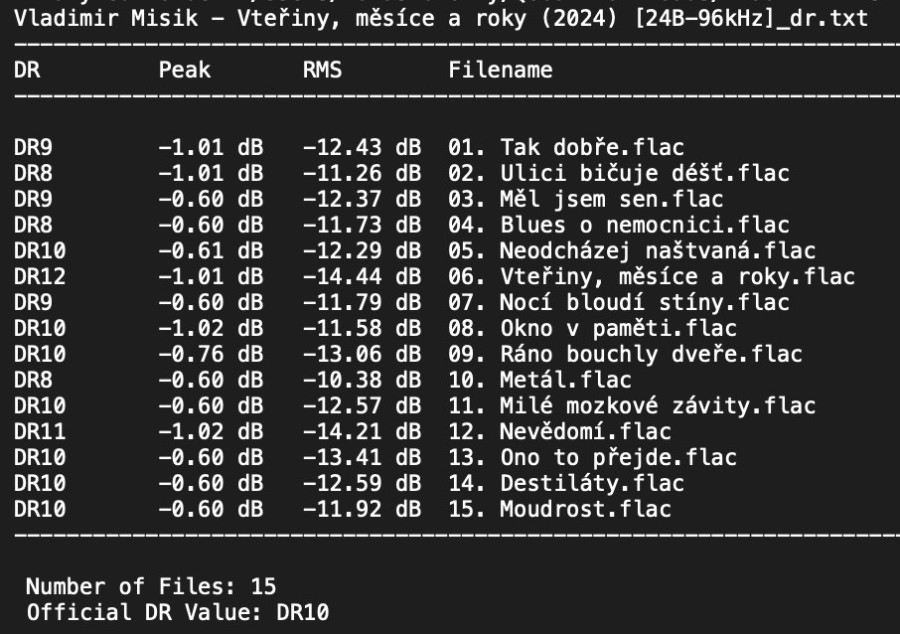
Task: Click the 'Peak' column header
Action: pos(185,71)
